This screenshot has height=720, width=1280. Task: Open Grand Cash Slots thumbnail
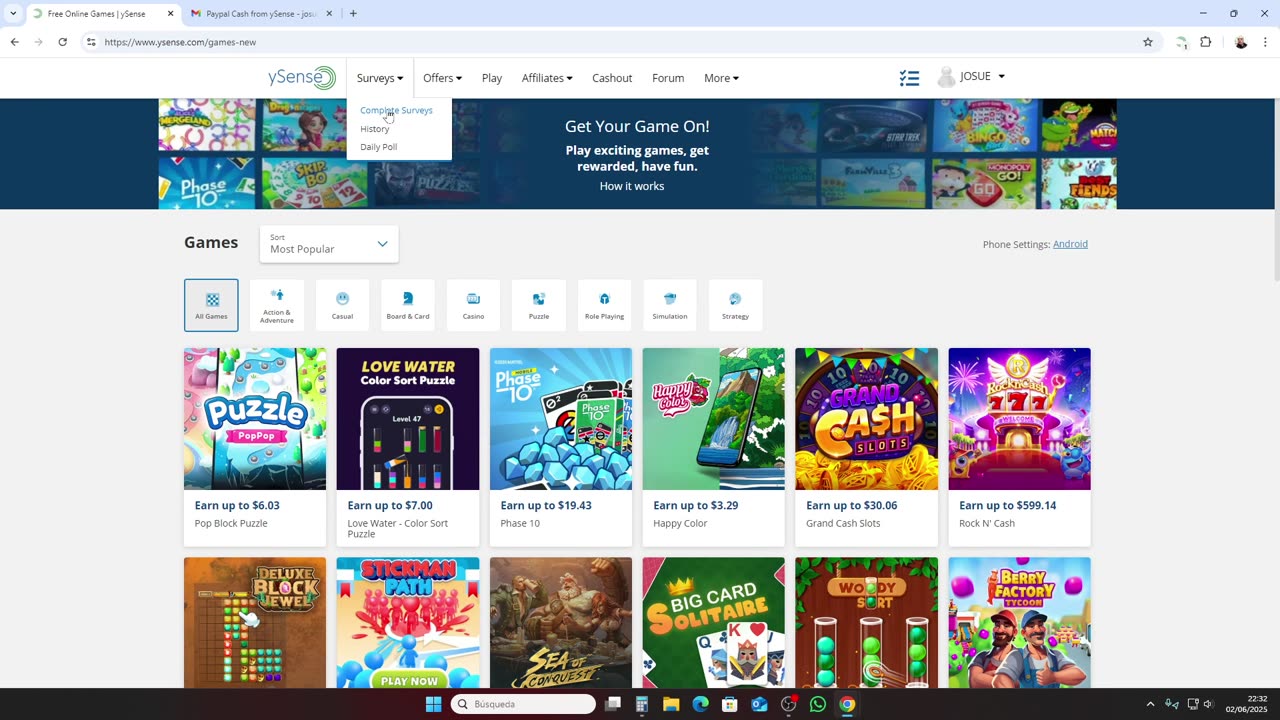tap(867, 419)
